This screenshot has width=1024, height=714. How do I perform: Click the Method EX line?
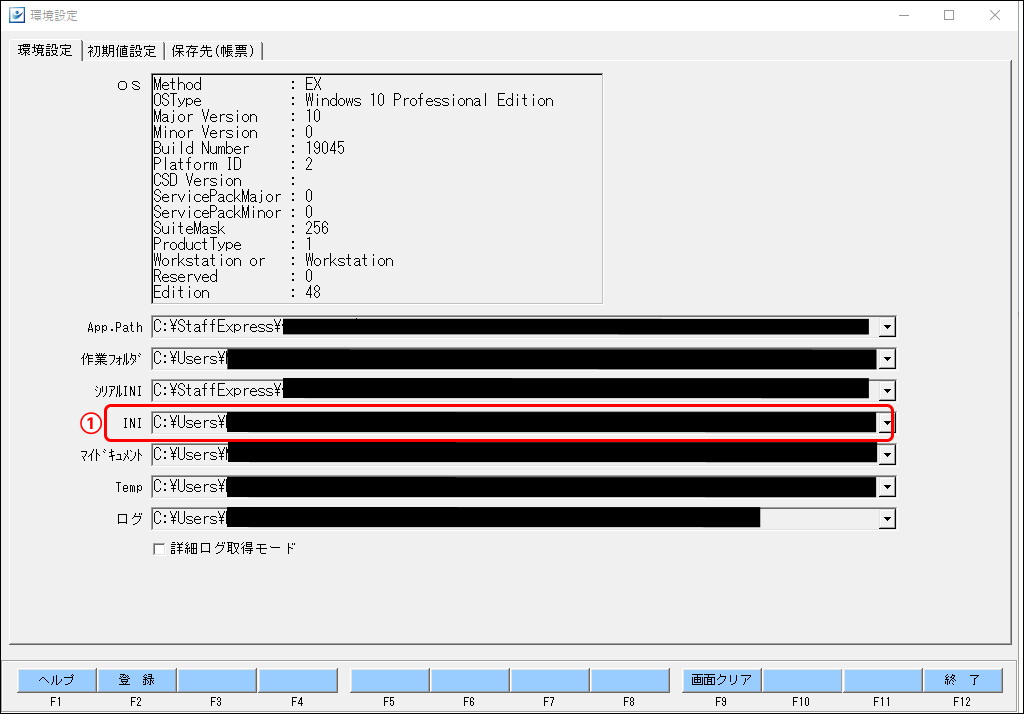click(x=238, y=84)
